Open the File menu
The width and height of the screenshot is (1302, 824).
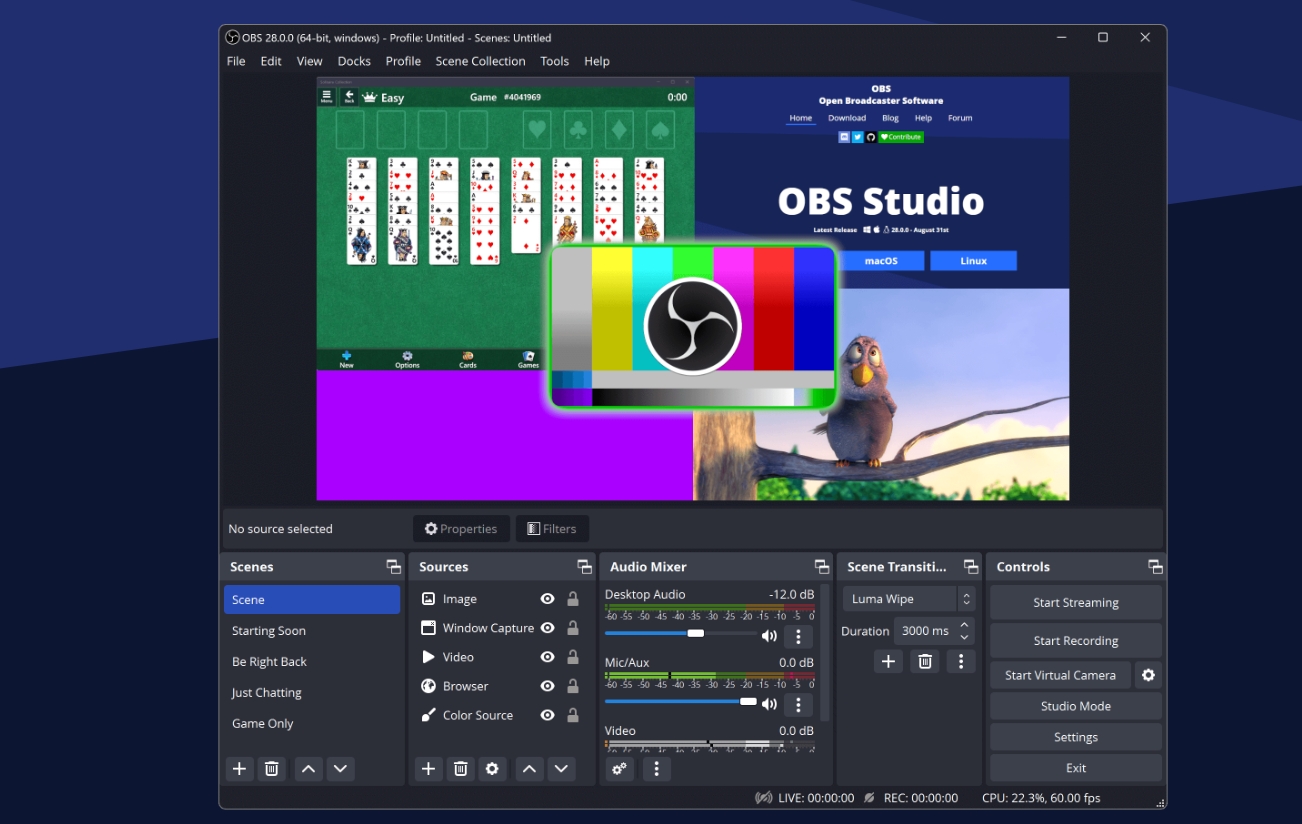[236, 61]
